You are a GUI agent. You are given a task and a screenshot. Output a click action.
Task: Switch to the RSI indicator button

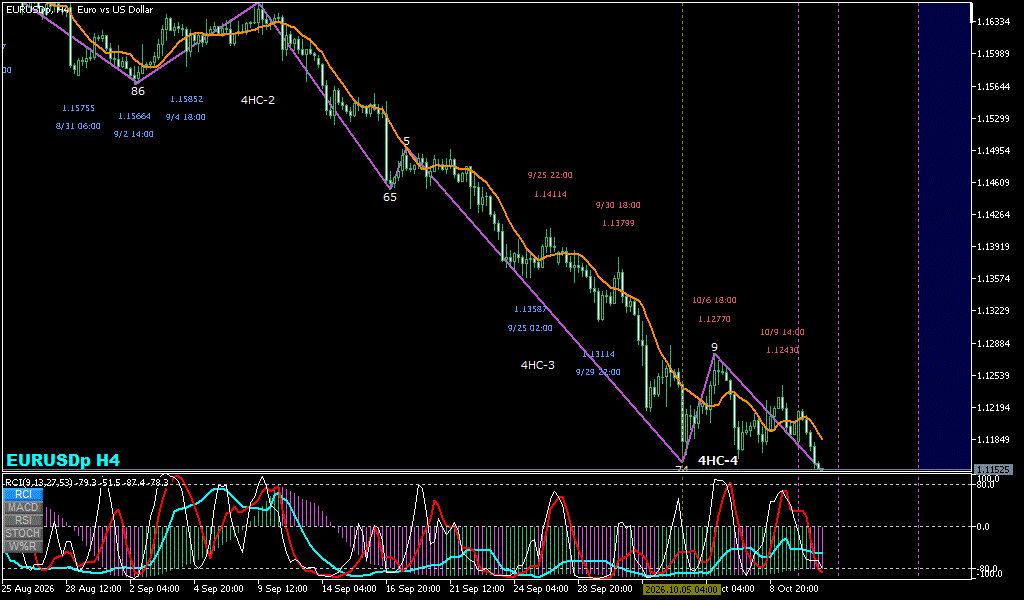coord(24,520)
